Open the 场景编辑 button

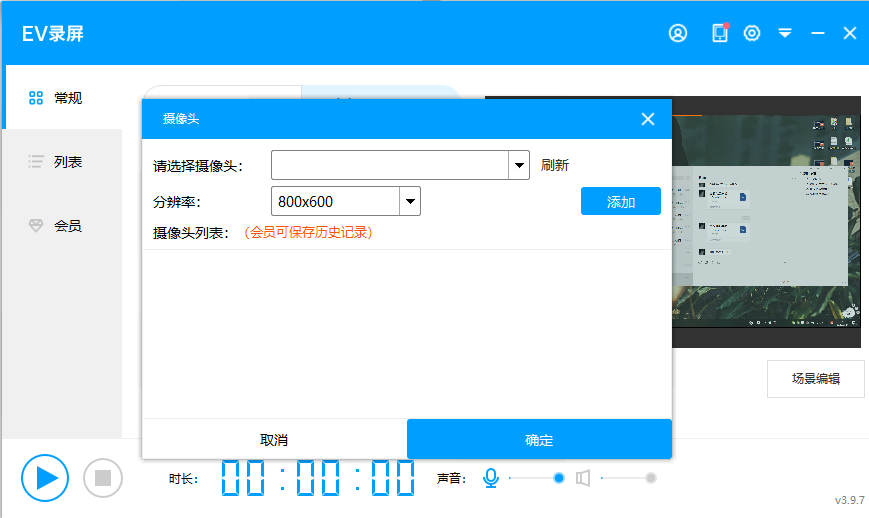(x=816, y=379)
